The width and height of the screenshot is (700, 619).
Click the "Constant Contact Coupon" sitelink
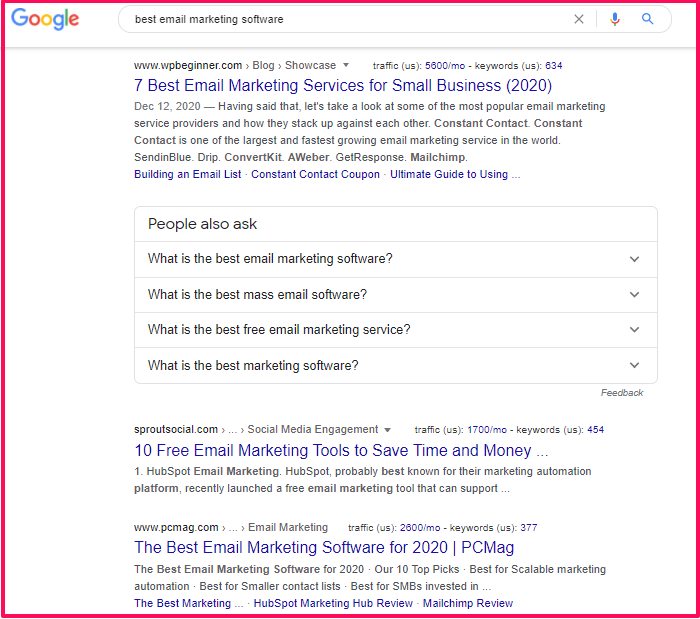(315, 174)
